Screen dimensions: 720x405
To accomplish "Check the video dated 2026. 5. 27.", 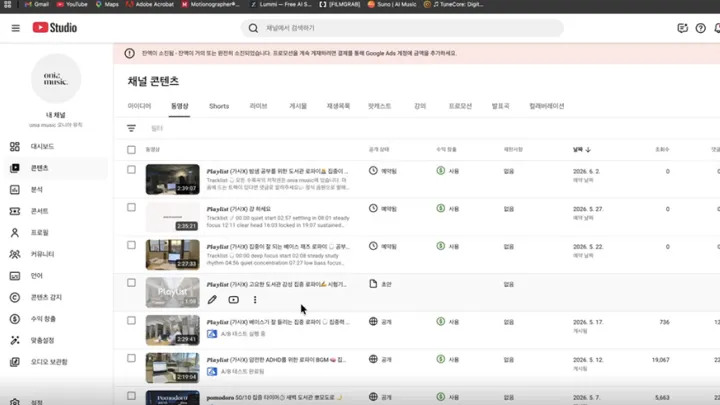I will tap(131, 208).
